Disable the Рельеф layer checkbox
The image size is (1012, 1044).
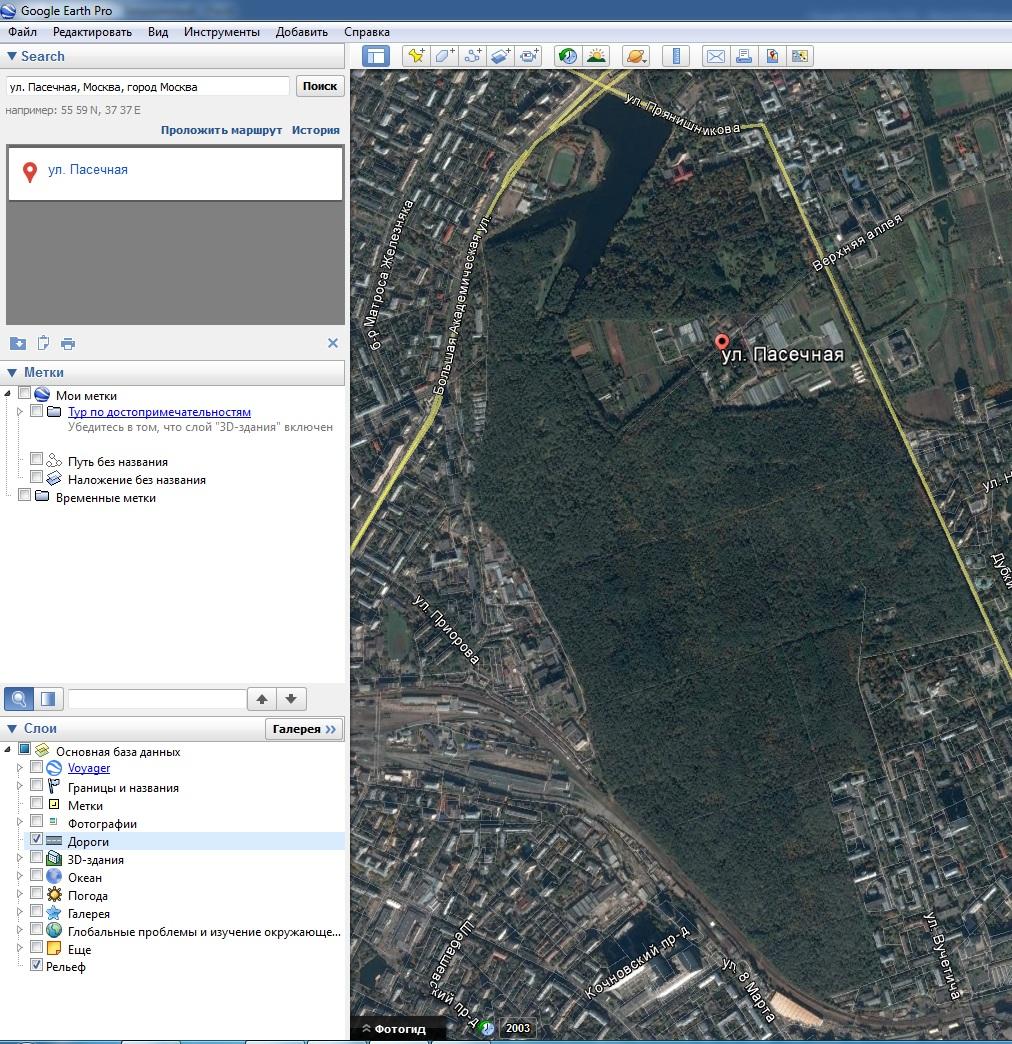(x=37, y=966)
